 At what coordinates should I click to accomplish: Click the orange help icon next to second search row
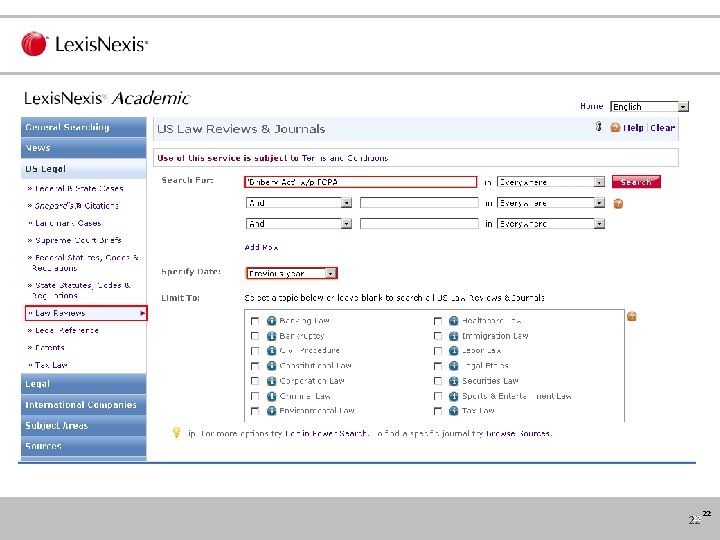[618, 203]
